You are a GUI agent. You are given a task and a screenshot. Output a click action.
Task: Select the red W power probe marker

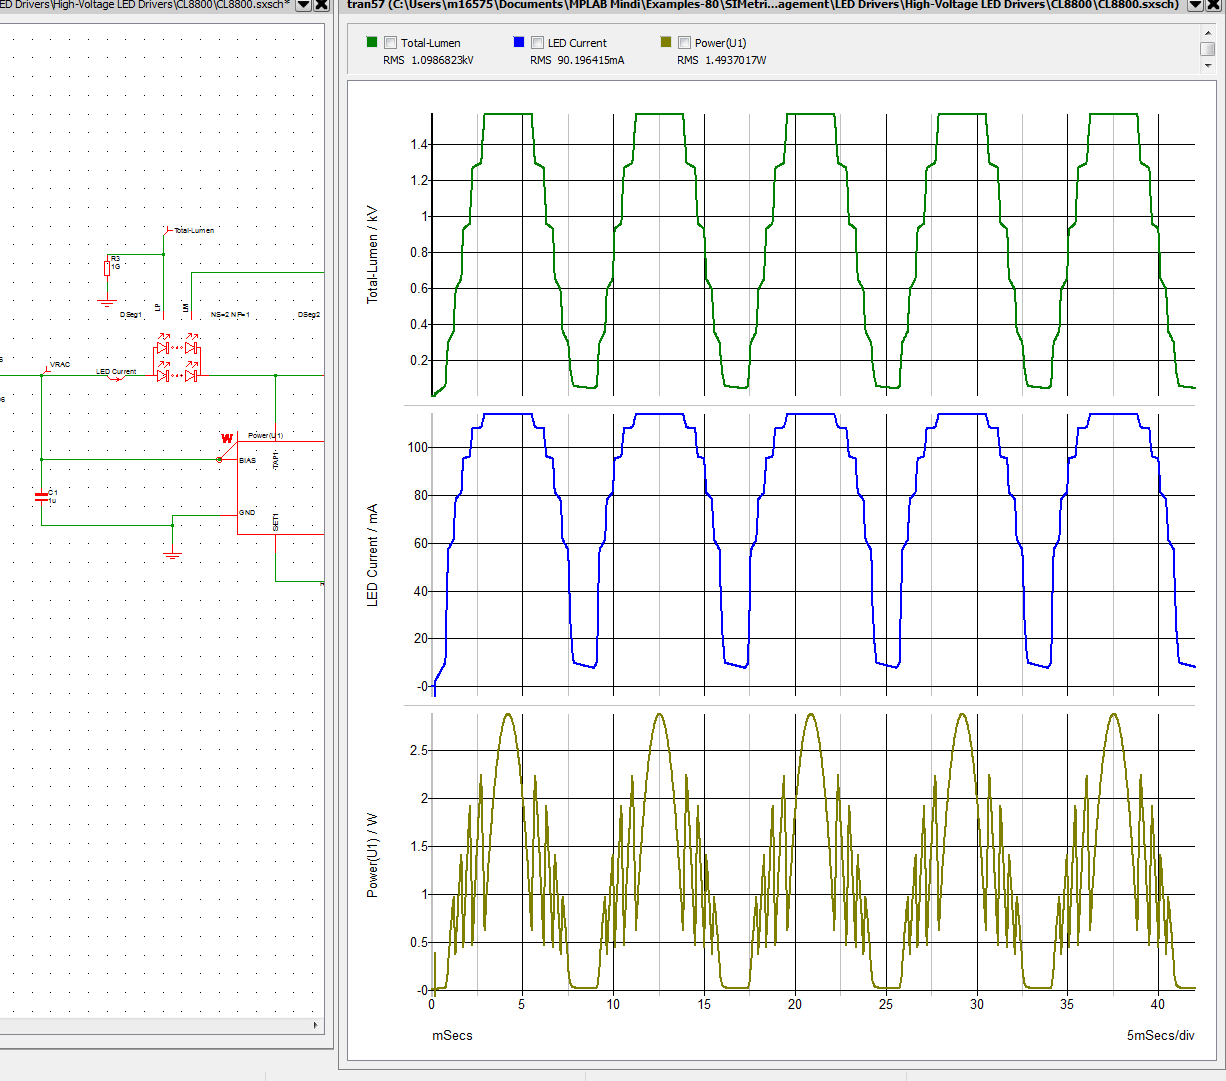coord(226,437)
